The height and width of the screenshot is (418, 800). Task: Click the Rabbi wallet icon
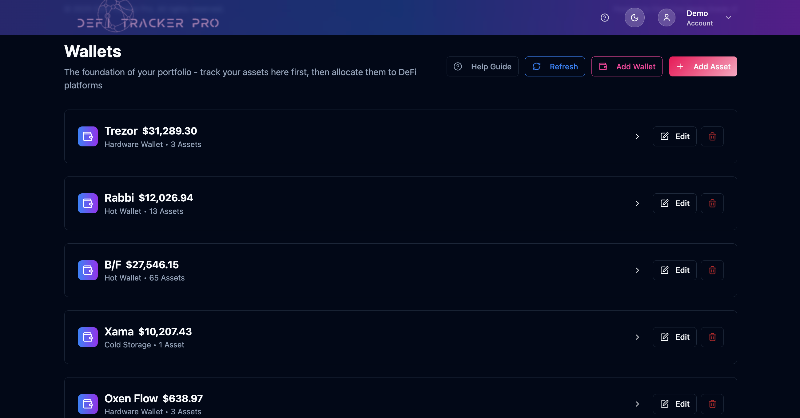coord(88,203)
